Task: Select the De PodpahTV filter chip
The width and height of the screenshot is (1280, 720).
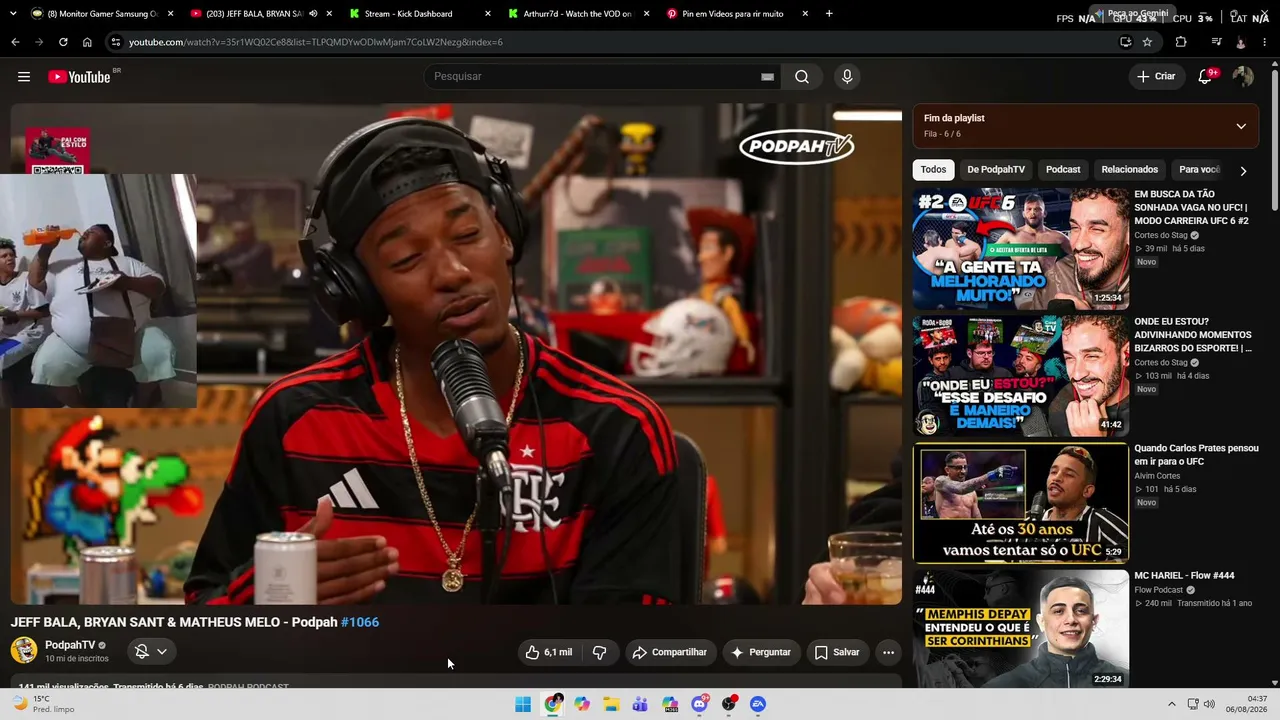Action: click(x=996, y=170)
